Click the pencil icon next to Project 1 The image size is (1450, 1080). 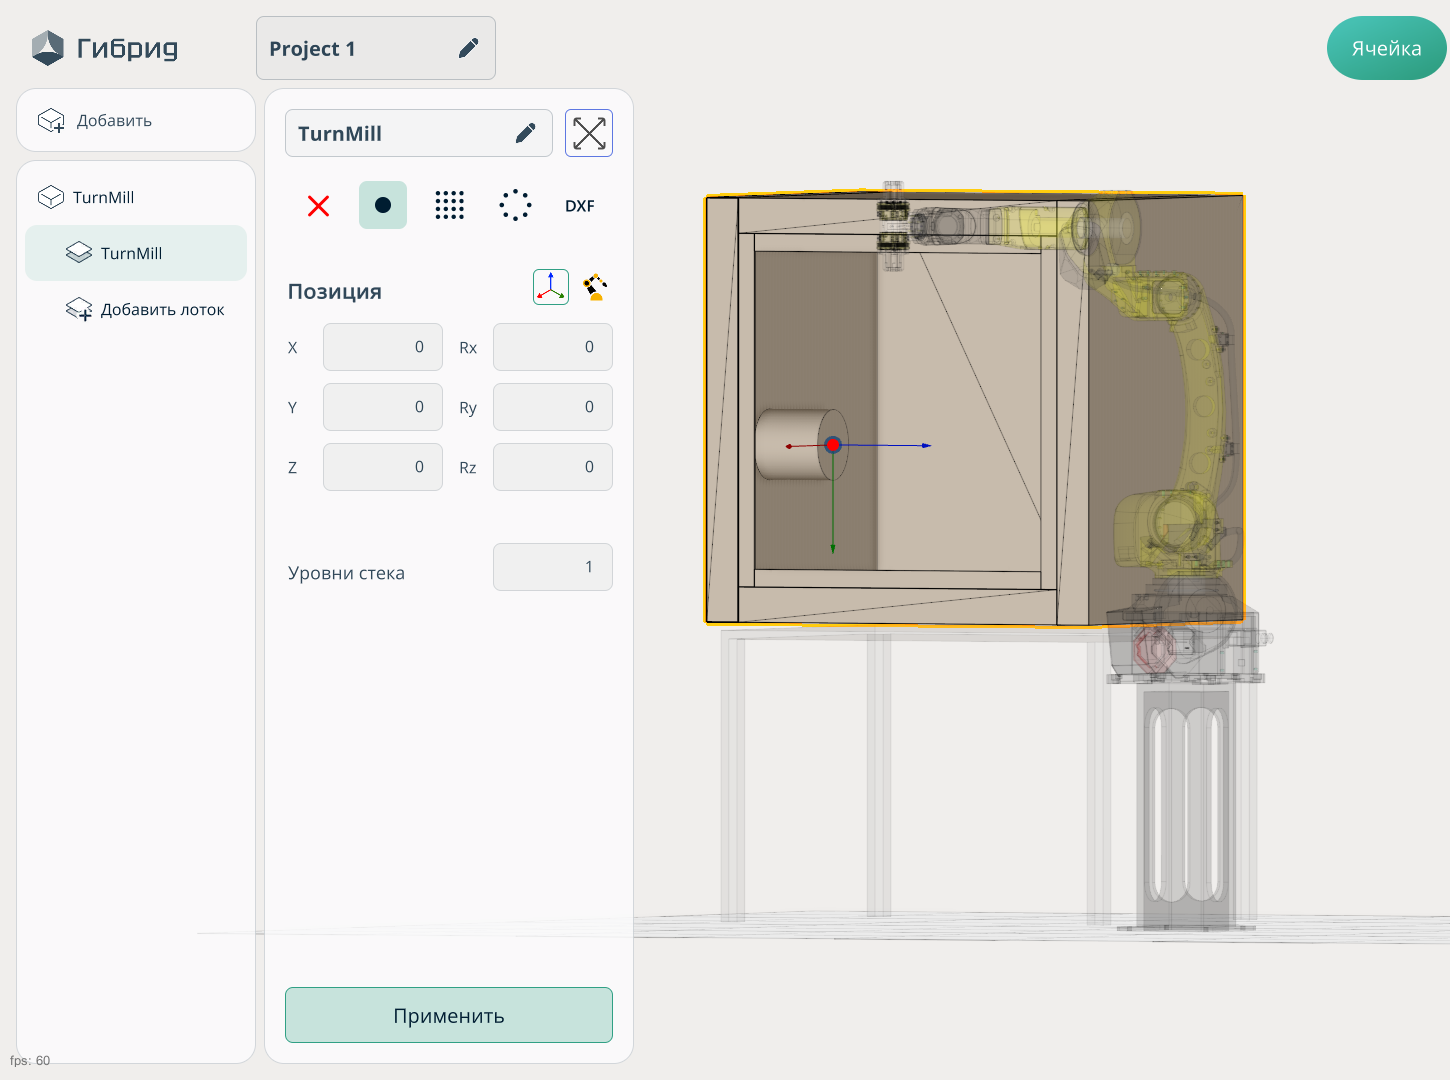tap(468, 48)
